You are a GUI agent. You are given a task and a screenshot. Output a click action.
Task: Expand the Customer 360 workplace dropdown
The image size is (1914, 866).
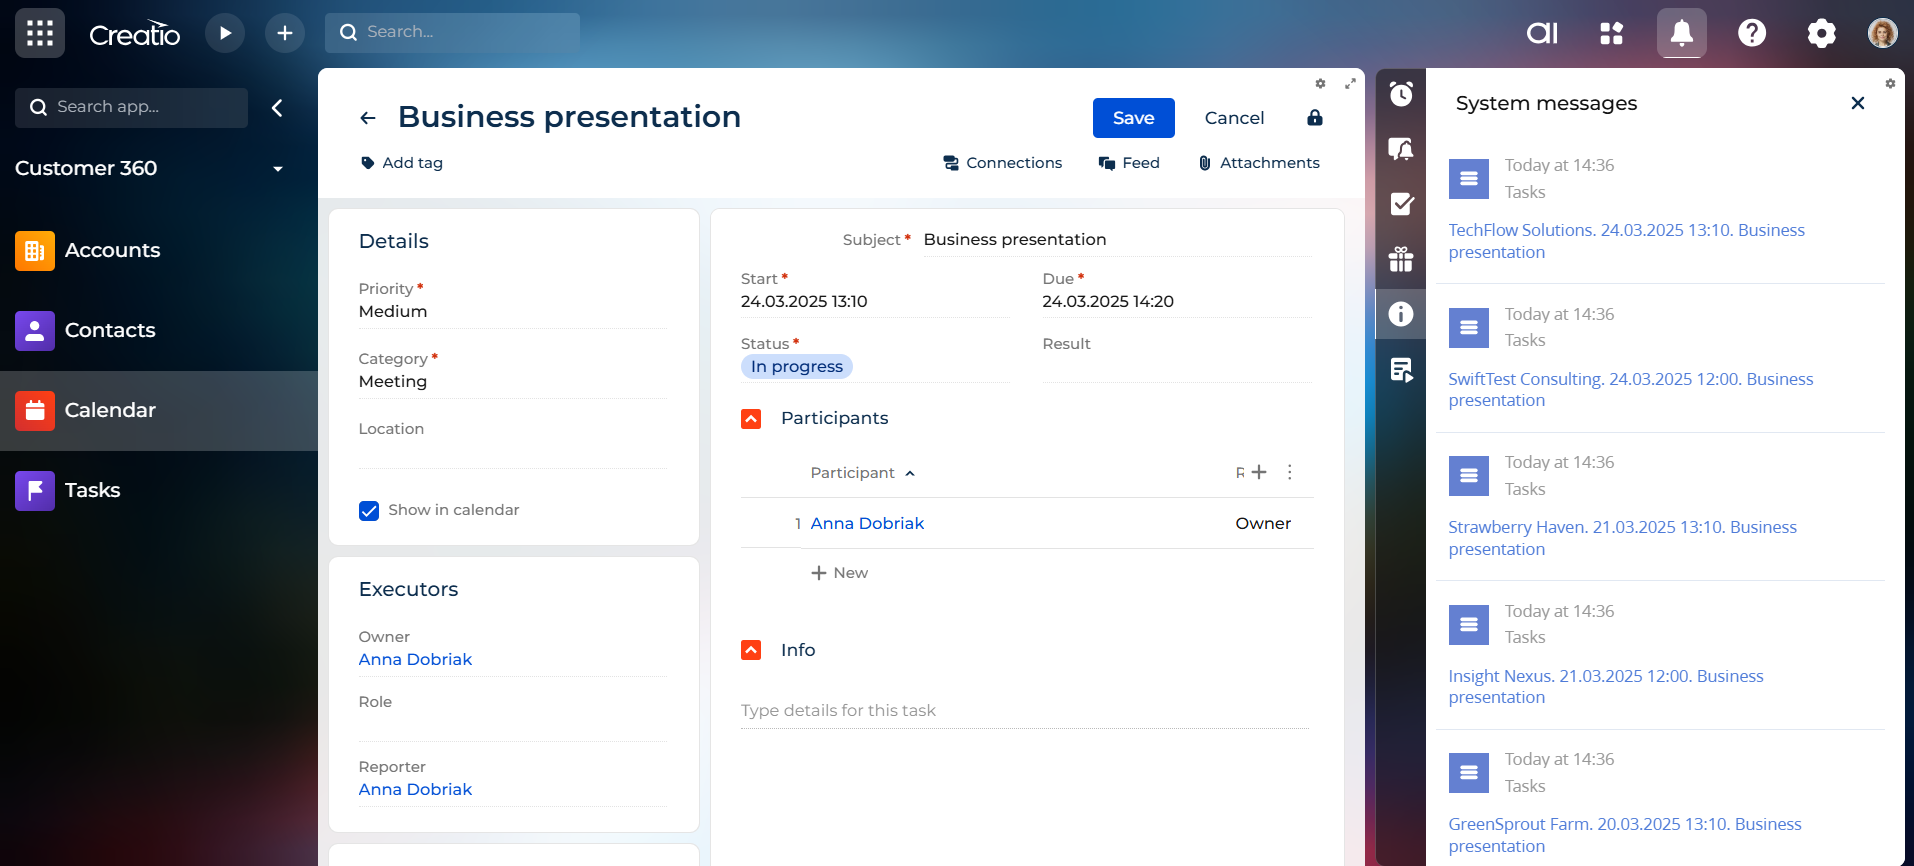click(278, 169)
